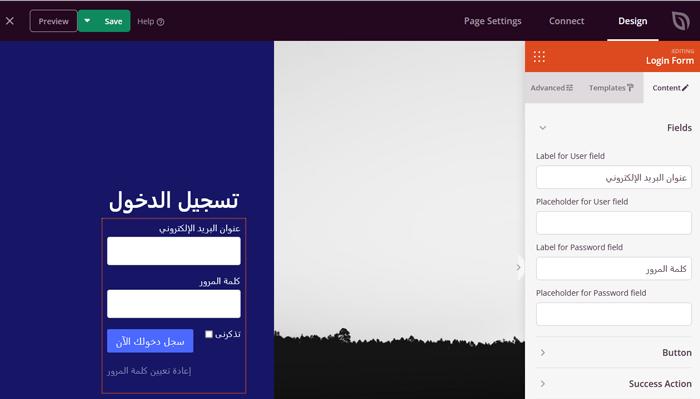Click the Content pencil icon
This screenshot has width=700, height=399.
click(685, 88)
